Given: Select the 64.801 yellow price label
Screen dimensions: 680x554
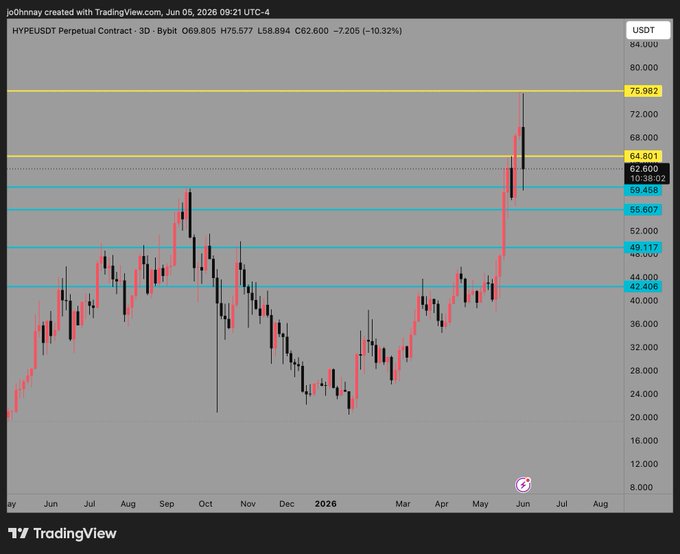Looking at the screenshot, I should pos(643,156).
